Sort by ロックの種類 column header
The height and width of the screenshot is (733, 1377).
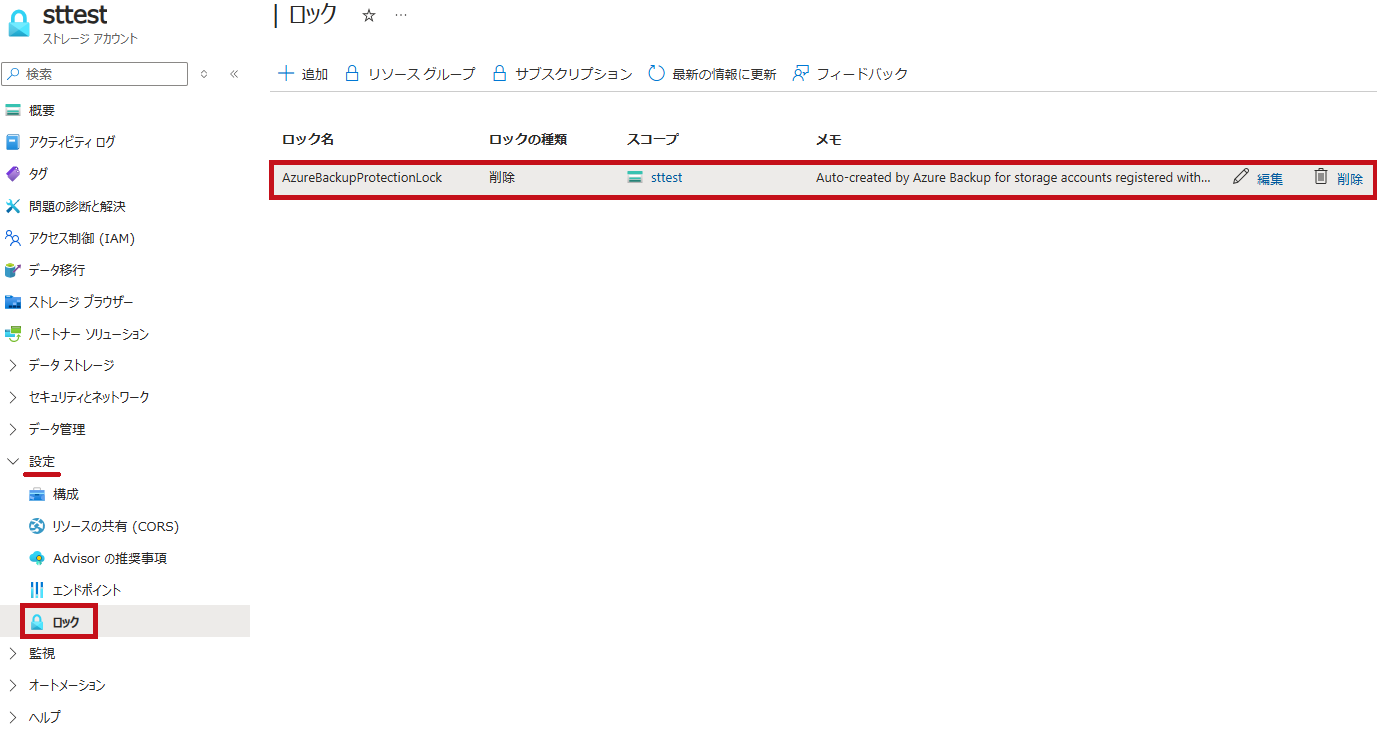pyautogui.click(x=528, y=139)
